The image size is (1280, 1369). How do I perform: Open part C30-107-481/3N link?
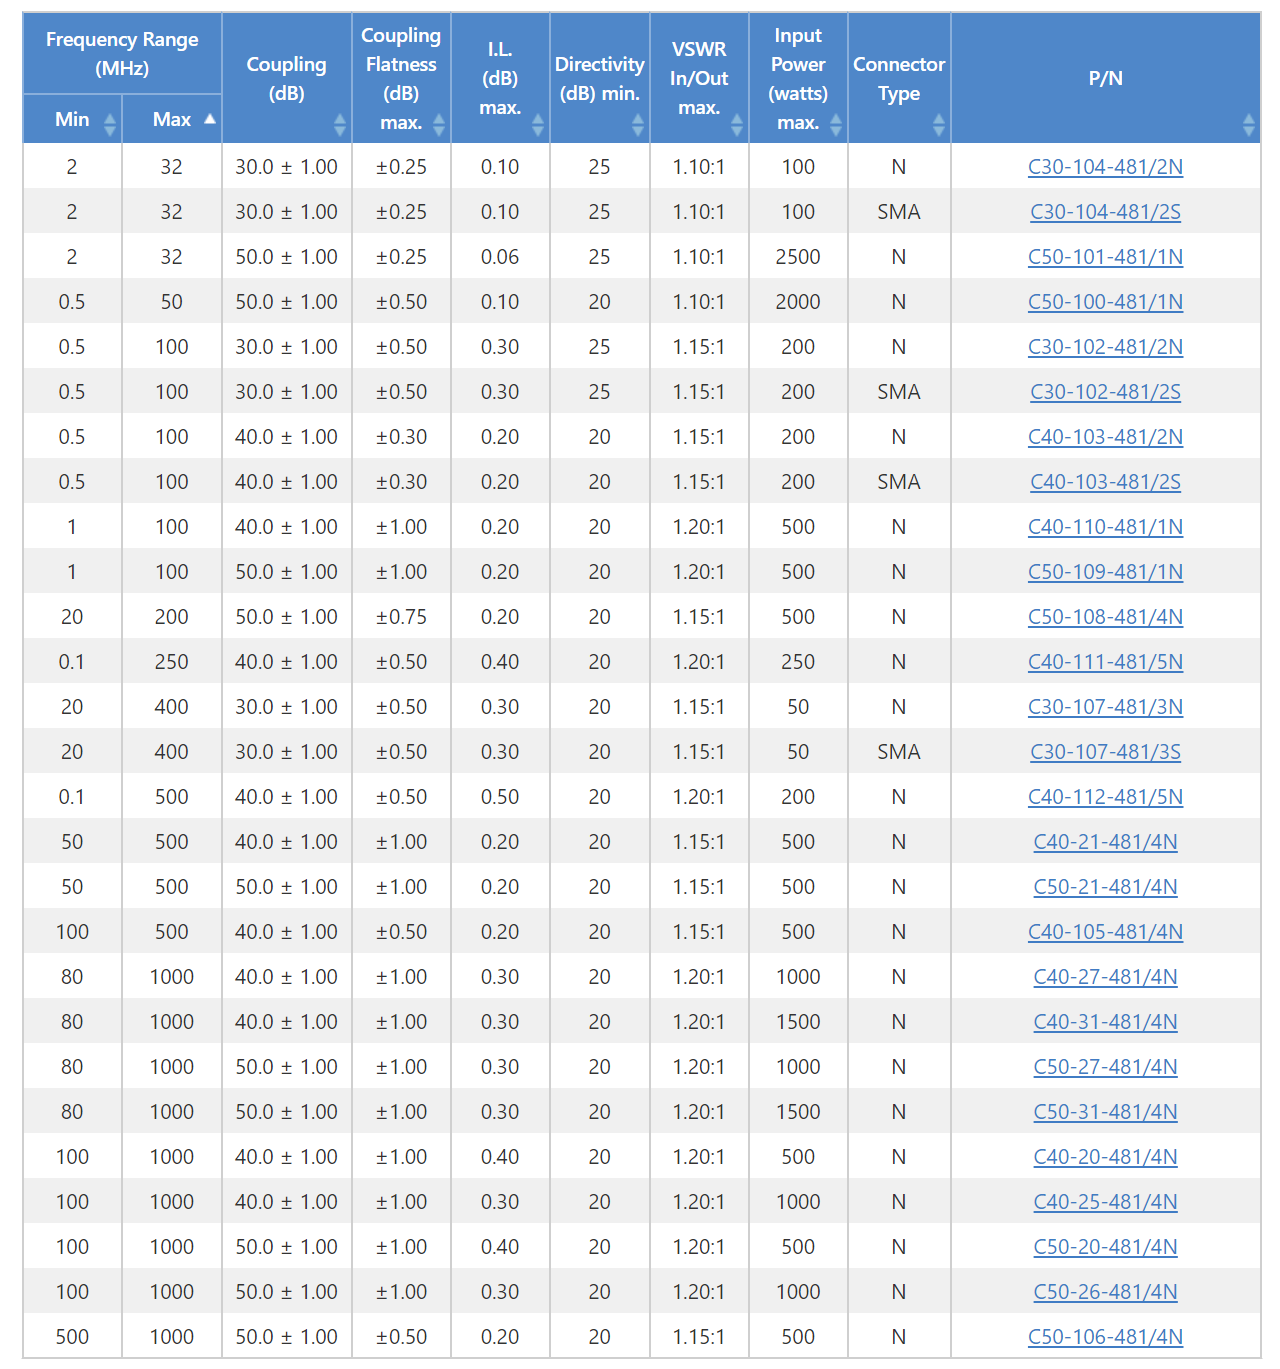coord(1105,707)
